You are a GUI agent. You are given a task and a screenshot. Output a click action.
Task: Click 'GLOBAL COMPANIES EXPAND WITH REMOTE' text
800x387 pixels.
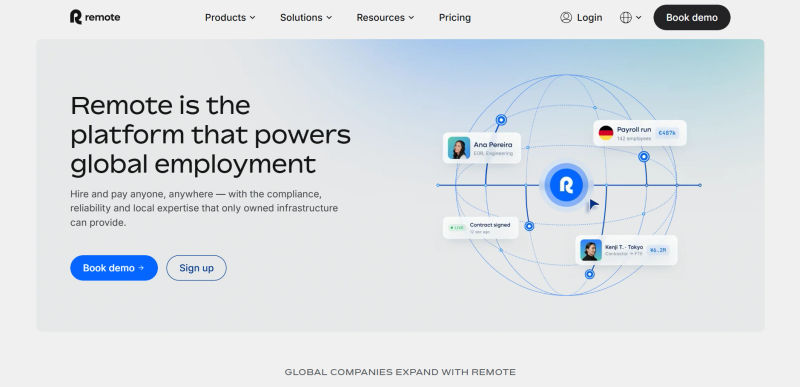tap(400, 372)
